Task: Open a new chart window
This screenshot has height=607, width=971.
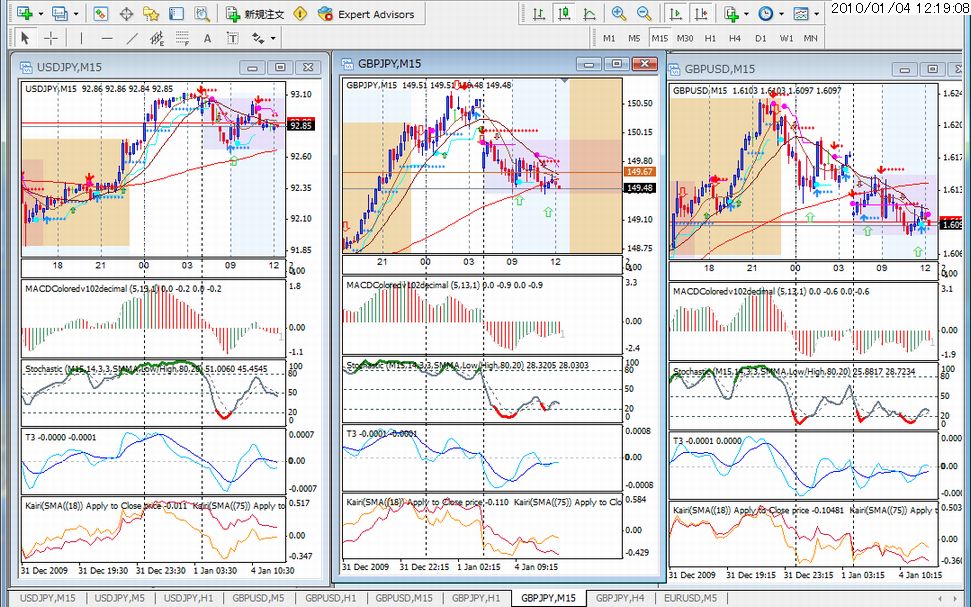Action: pos(25,13)
